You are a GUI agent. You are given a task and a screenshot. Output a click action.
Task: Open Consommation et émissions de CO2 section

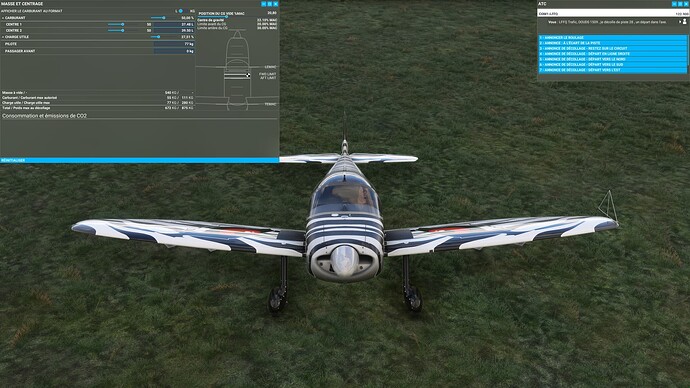tap(44, 116)
